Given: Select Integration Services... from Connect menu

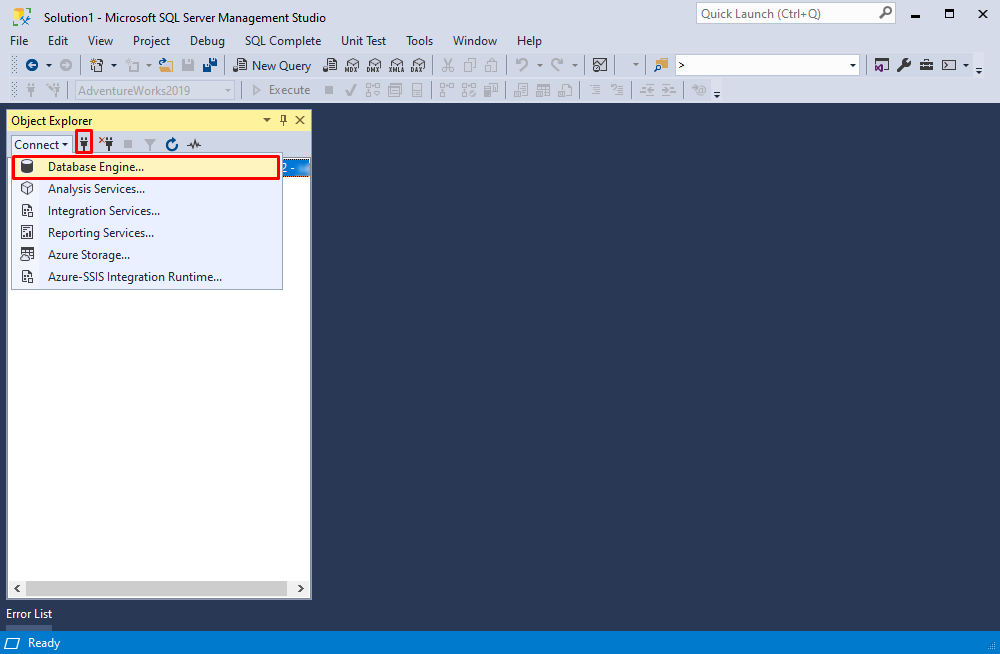Looking at the screenshot, I should (147, 211).
